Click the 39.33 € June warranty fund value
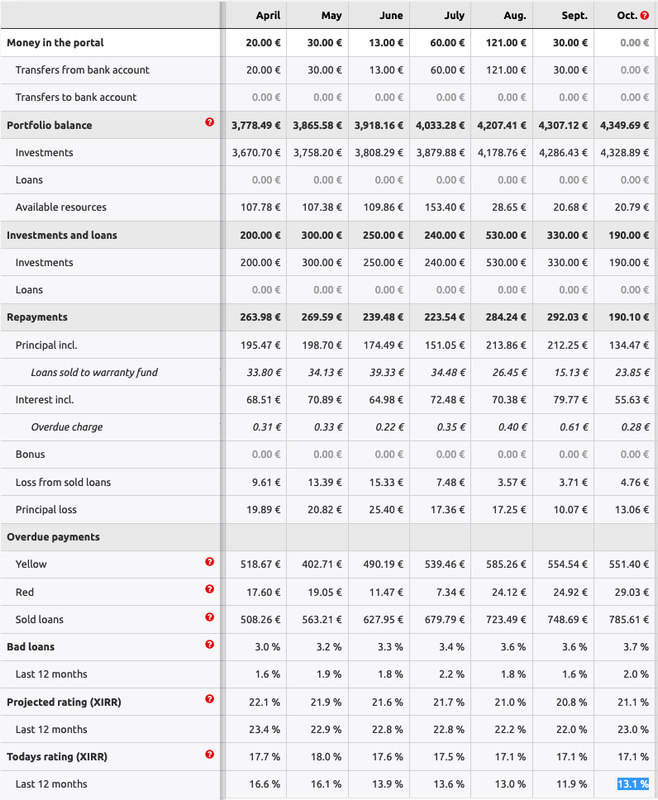This screenshot has height=800, width=658. (x=387, y=372)
